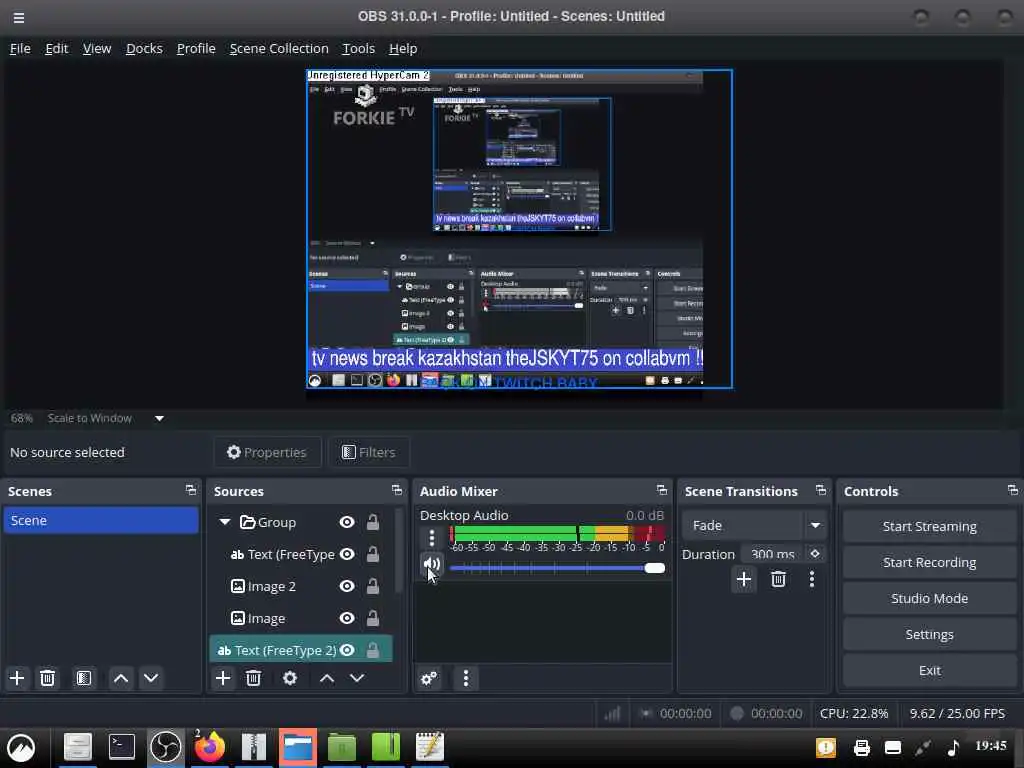This screenshot has width=1024, height=768.
Task: Click the music note tray icon
Action: [x=953, y=747]
